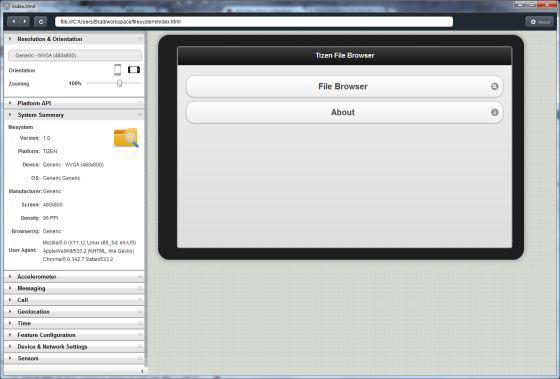Image resolution: width=560 pixels, height=379 pixels.
Task: Click the browser forward arrow icon
Action: [24, 21]
